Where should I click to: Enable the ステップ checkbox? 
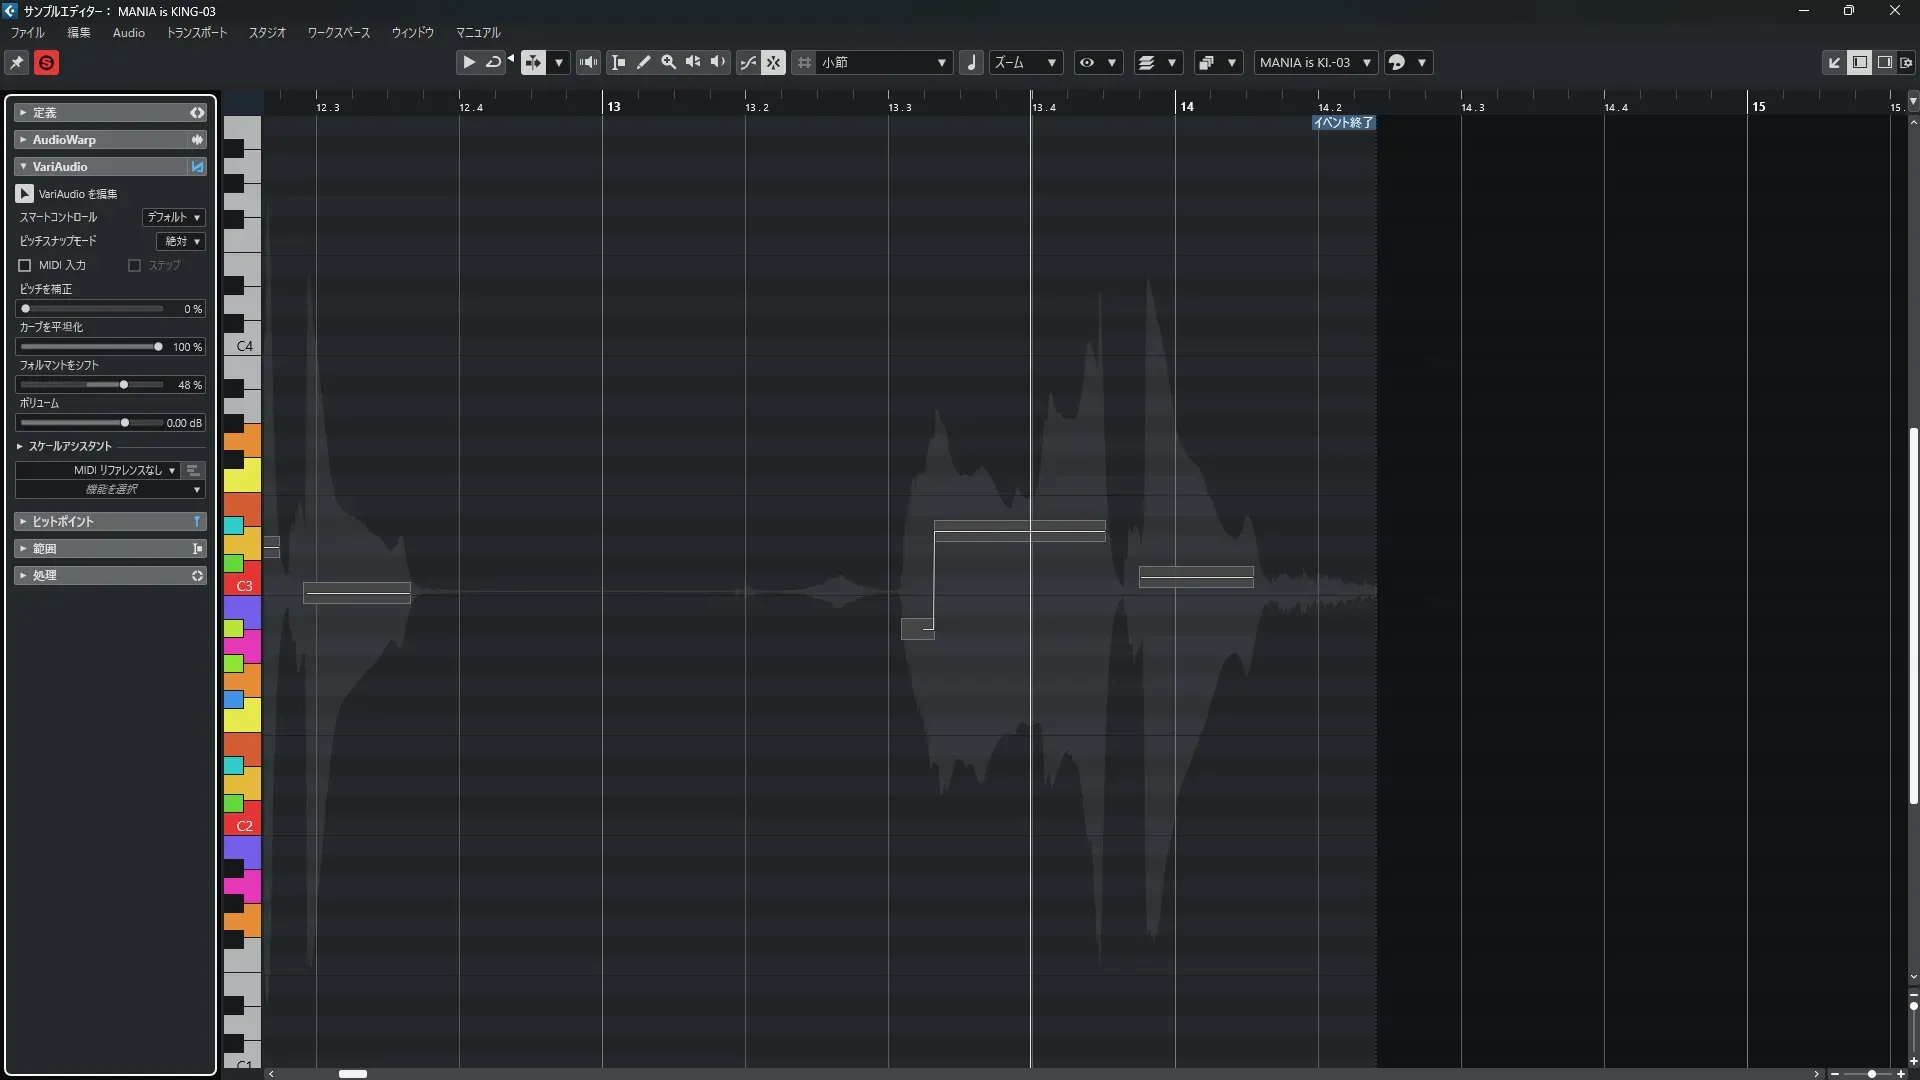[135, 265]
